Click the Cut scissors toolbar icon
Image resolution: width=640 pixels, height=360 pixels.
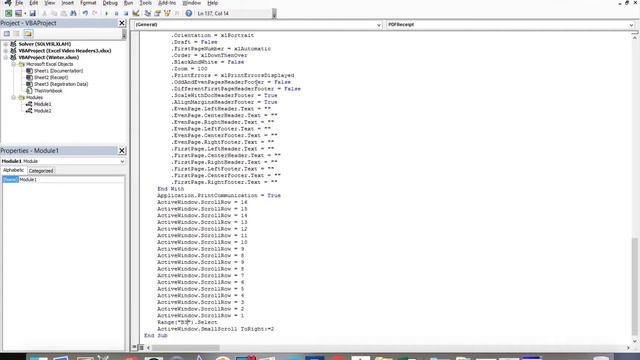(x=44, y=13)
